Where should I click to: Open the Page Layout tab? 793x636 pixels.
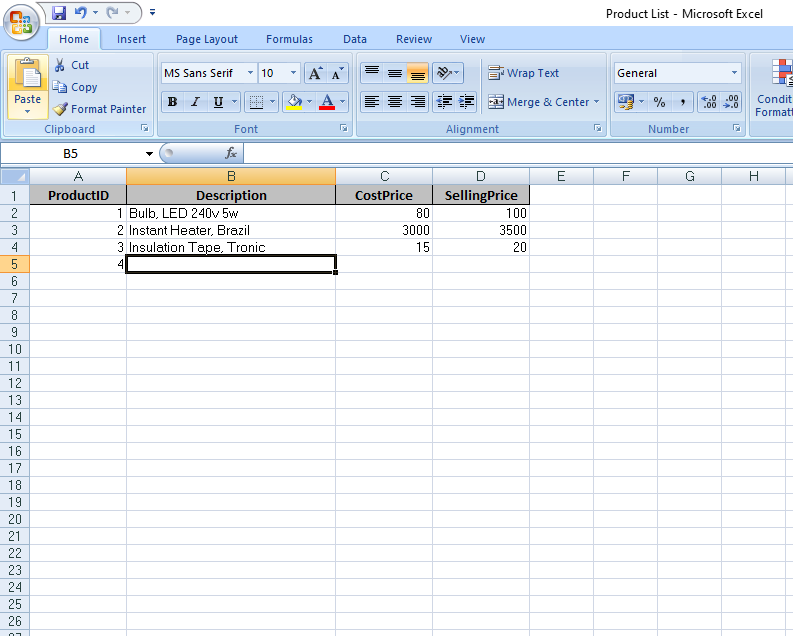[x=207, y=39]
